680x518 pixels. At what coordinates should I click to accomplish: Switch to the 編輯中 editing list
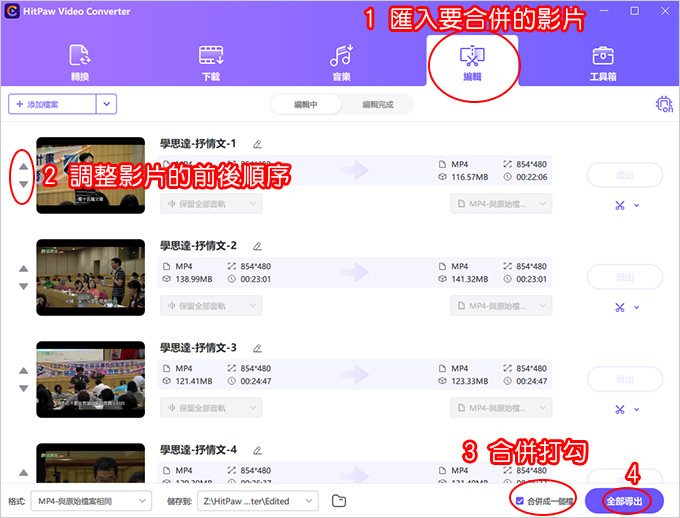(306, 105)
